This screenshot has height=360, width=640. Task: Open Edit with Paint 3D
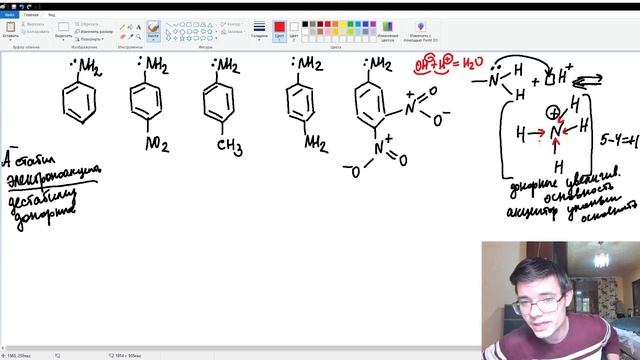pos(420,32)
